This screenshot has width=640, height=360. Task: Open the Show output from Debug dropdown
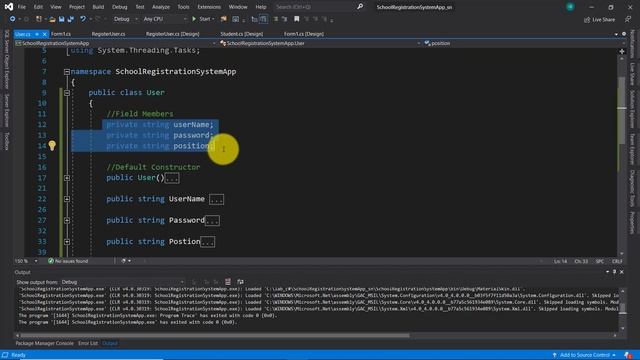(x=122, y=282)
